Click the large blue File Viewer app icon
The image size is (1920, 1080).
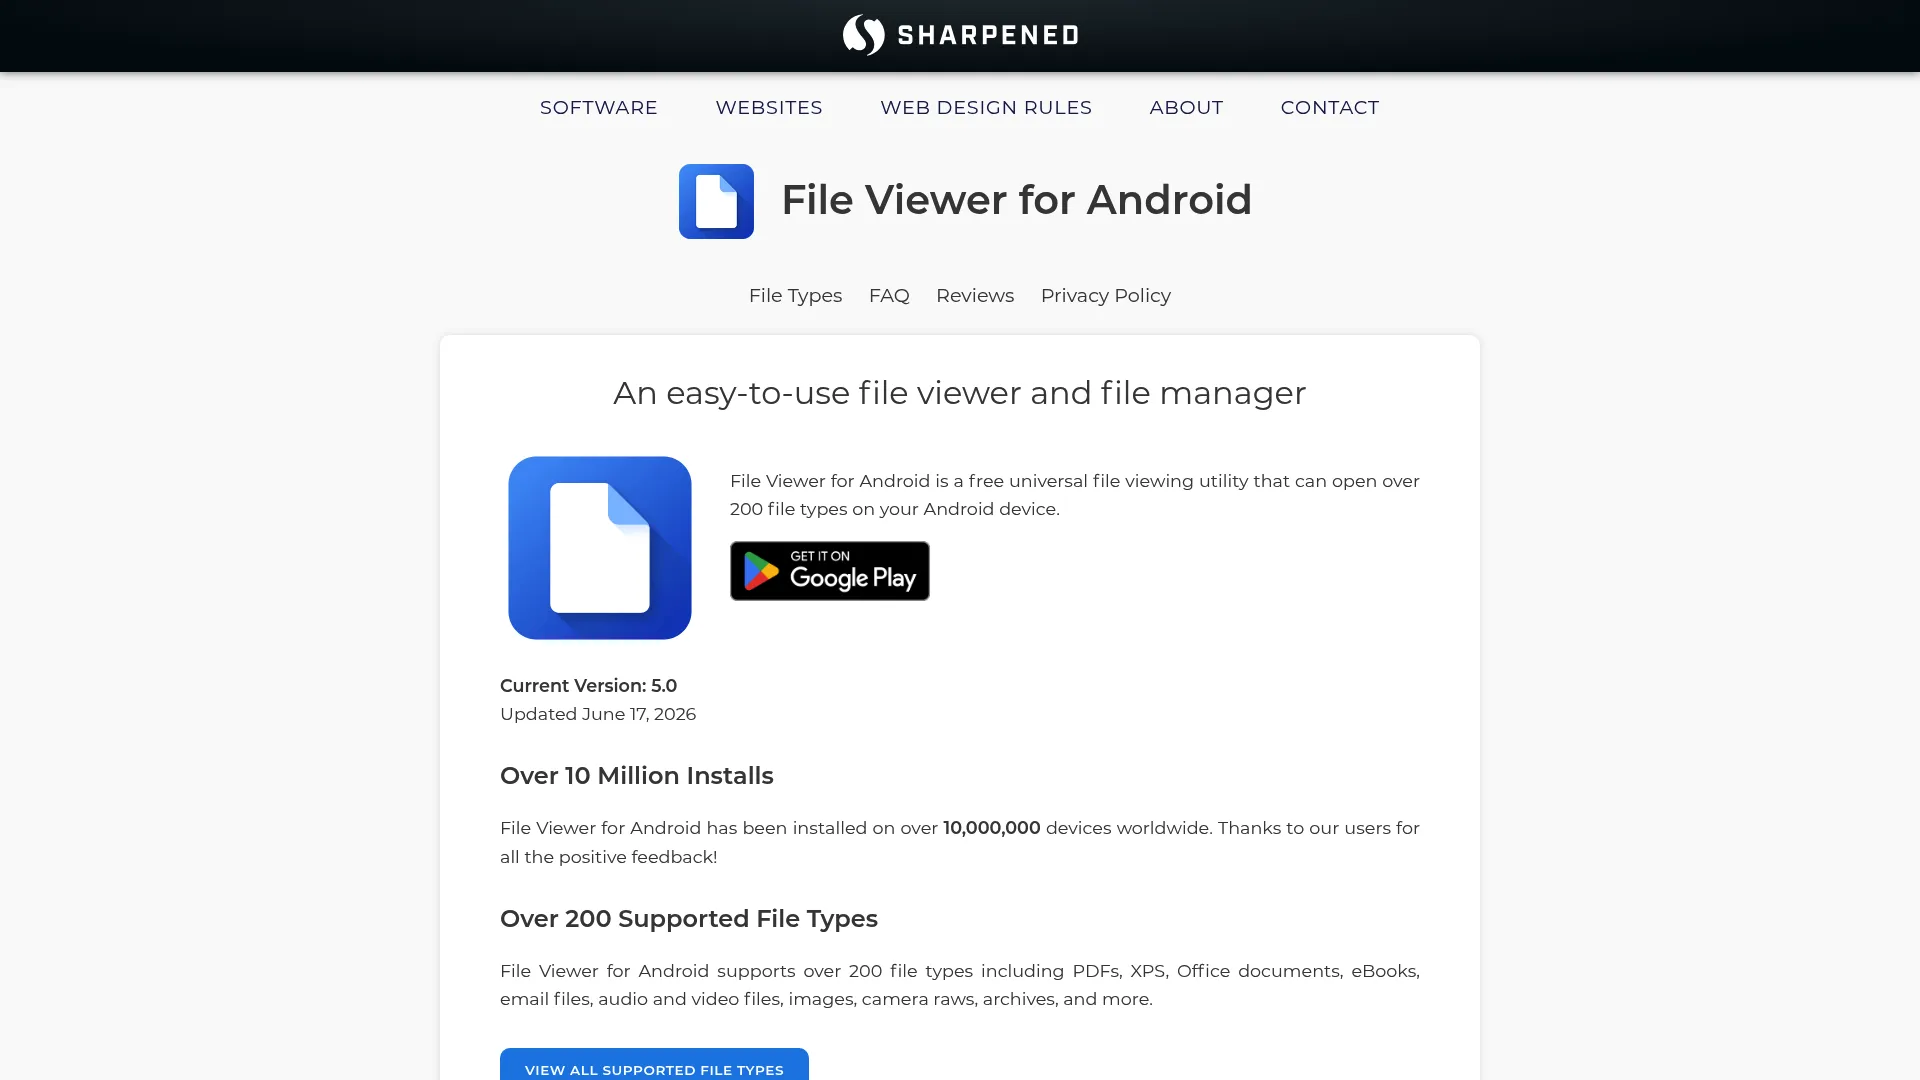(600, 548)
